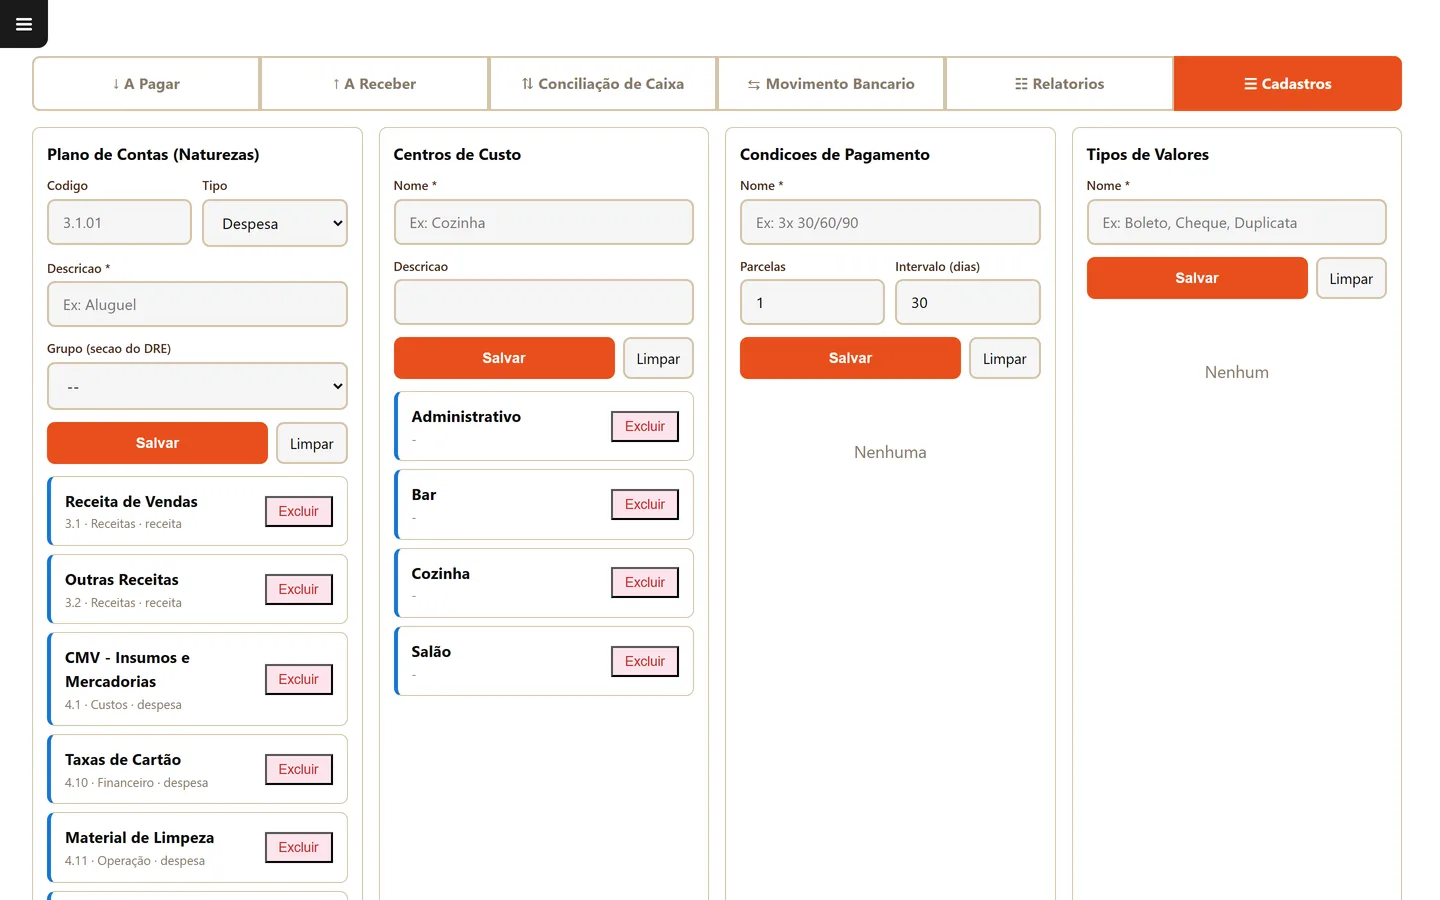
Task: Clear the Centros de Custo form
Action: coord(658,358)
